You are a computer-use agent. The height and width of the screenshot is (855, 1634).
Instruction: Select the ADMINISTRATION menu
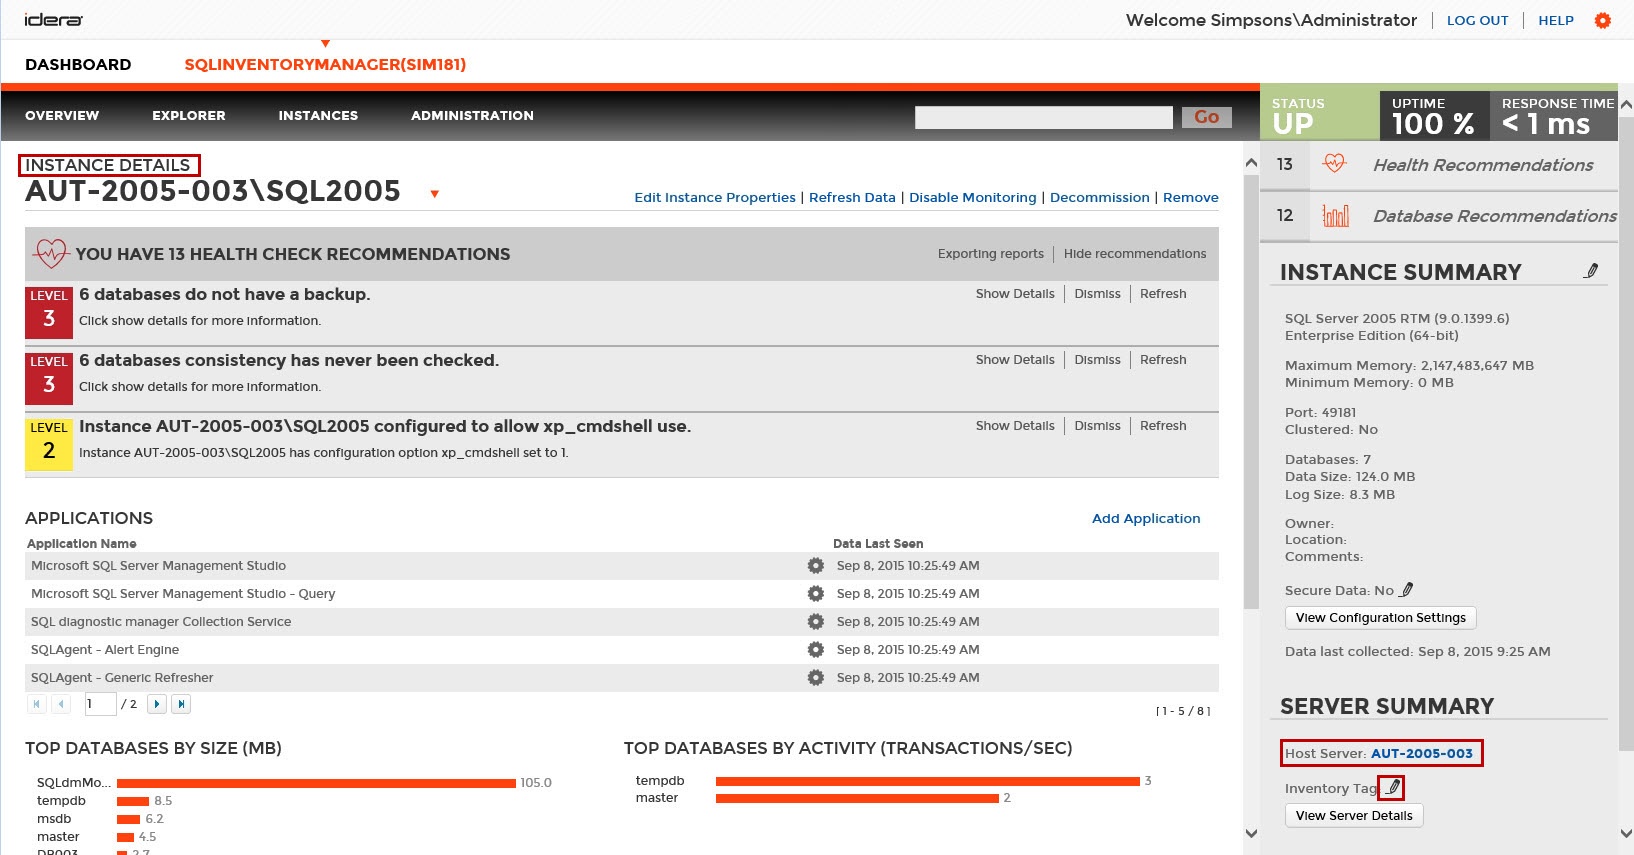point(472,116)
